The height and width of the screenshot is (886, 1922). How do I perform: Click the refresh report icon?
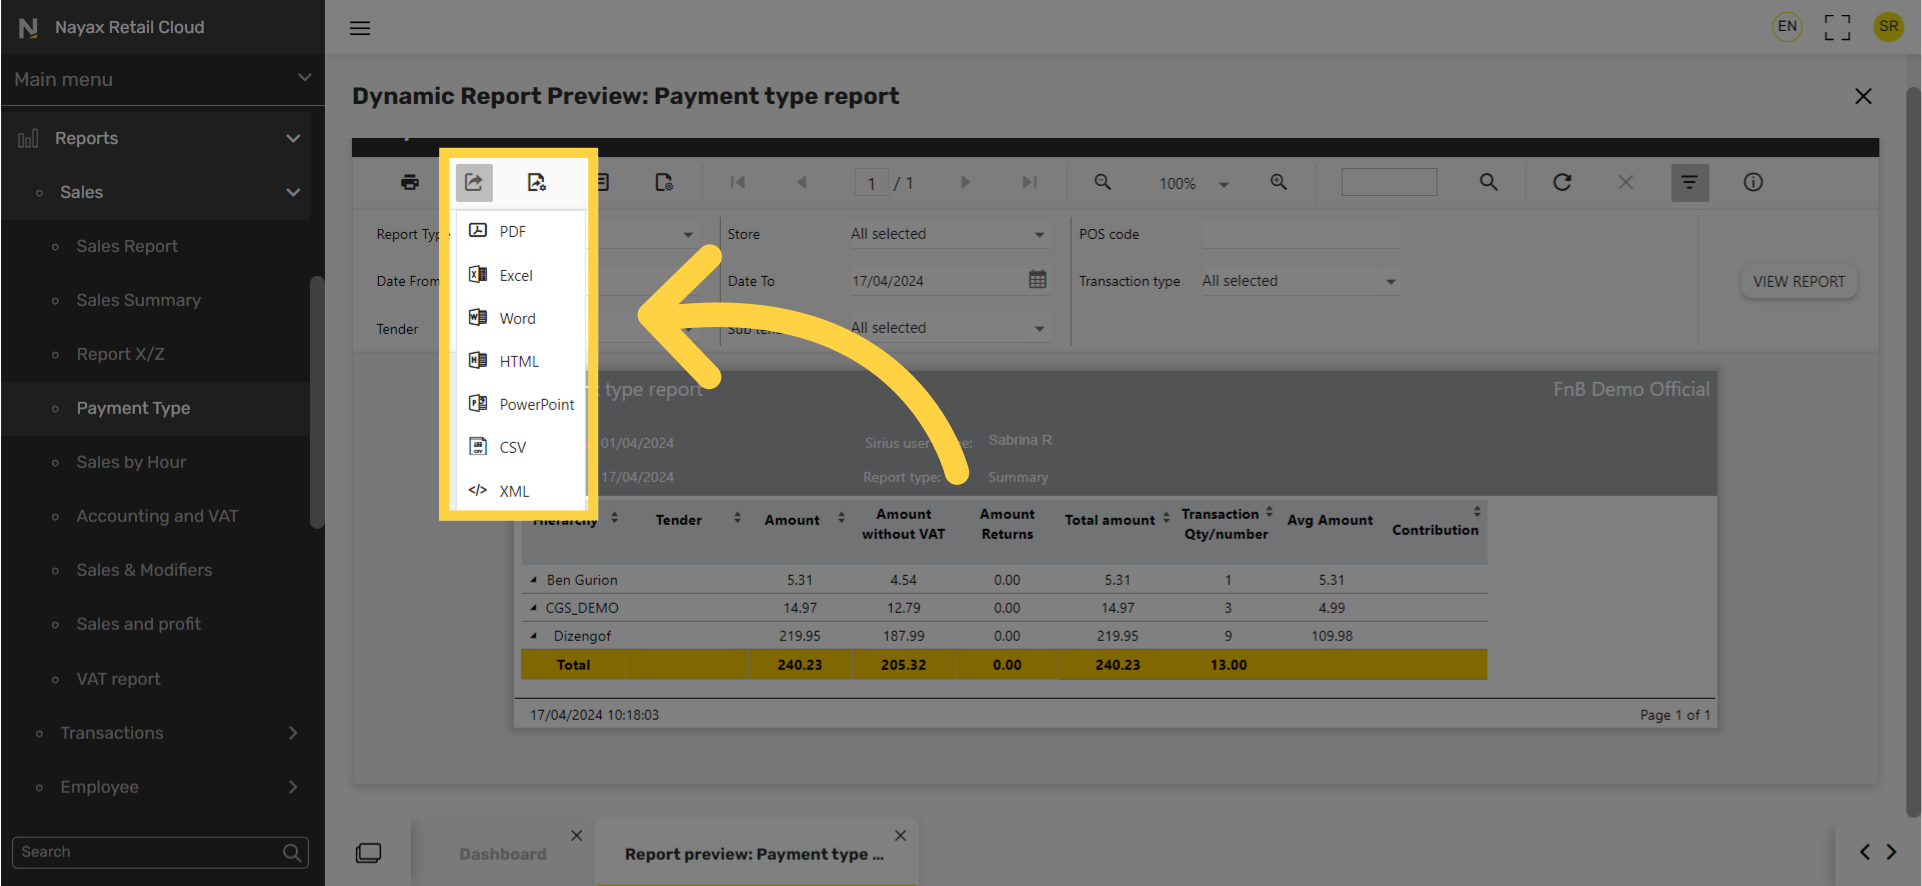tap(1562, 182)
